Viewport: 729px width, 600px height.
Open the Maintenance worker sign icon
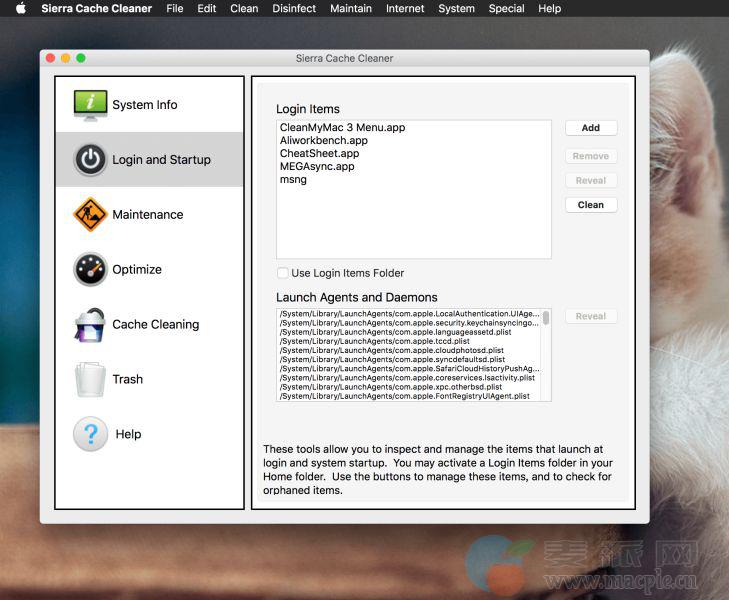coord(90,215)
